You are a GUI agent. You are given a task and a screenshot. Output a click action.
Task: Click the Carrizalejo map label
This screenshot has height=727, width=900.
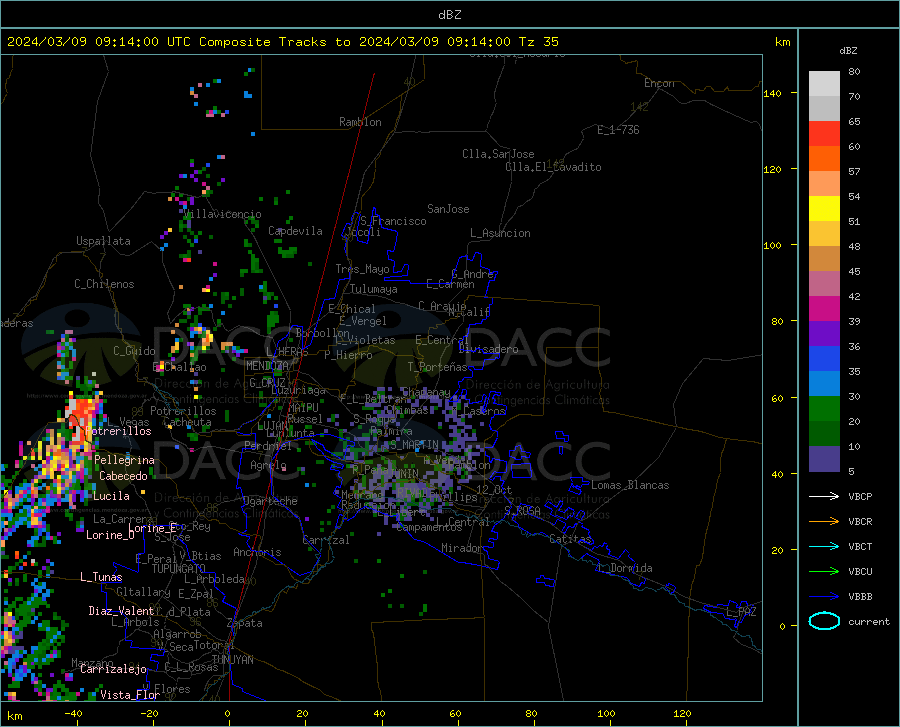[113, 669]
